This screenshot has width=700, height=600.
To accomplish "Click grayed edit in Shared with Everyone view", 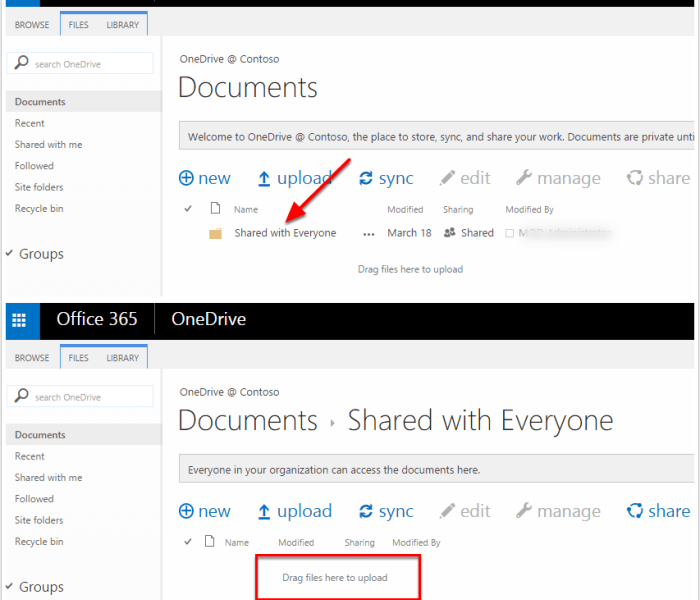I will point(465,511).
